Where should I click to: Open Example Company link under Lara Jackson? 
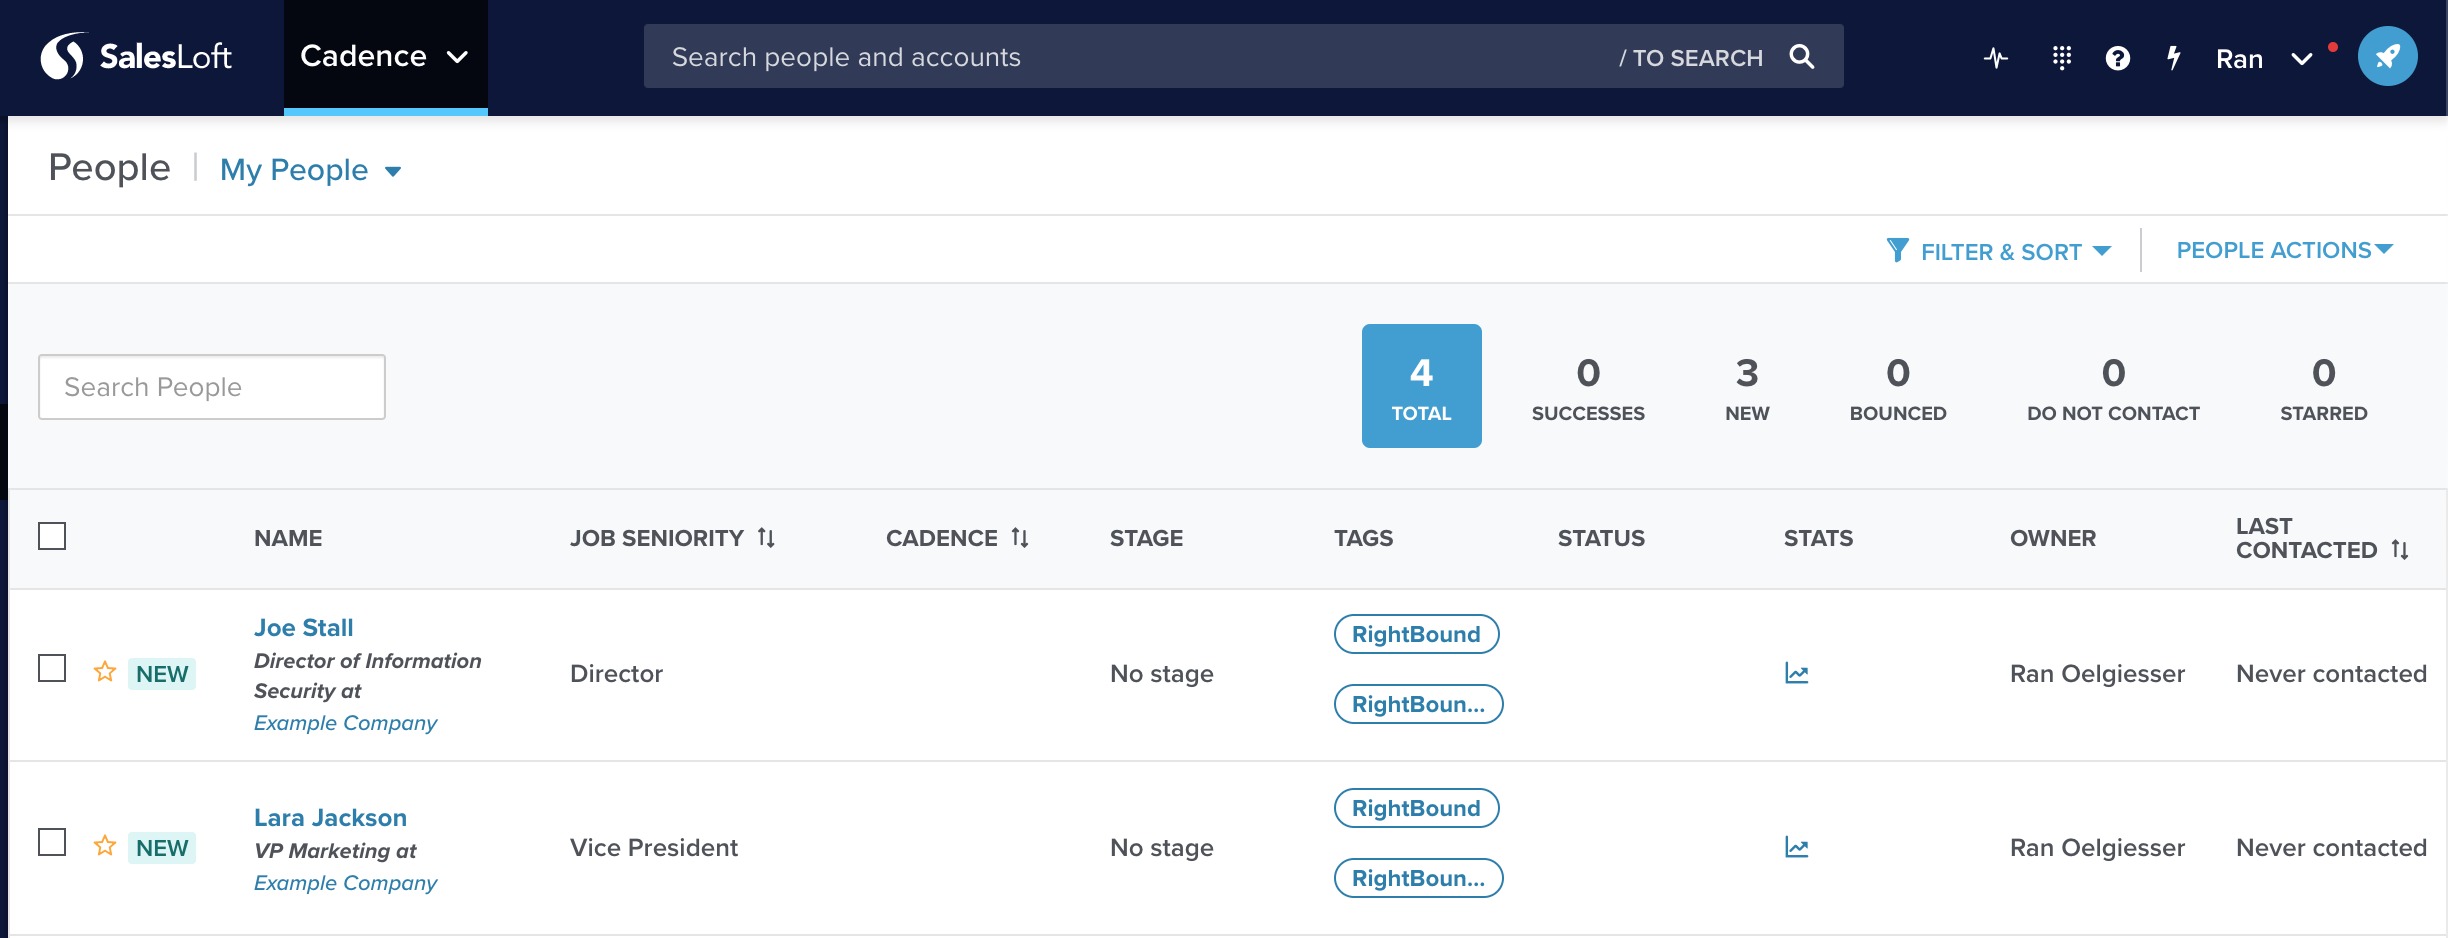(x=345, y=883)
